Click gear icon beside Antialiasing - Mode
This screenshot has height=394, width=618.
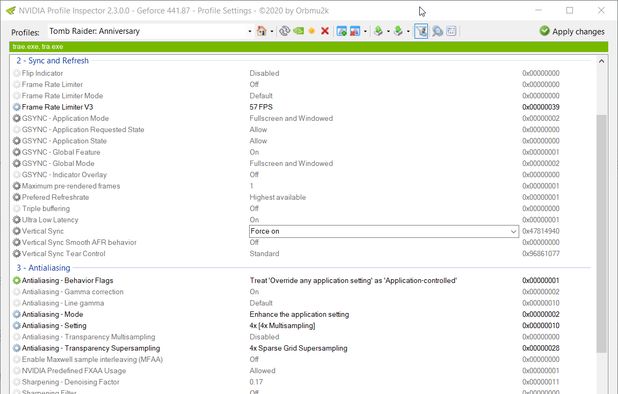tap(17, 314)
